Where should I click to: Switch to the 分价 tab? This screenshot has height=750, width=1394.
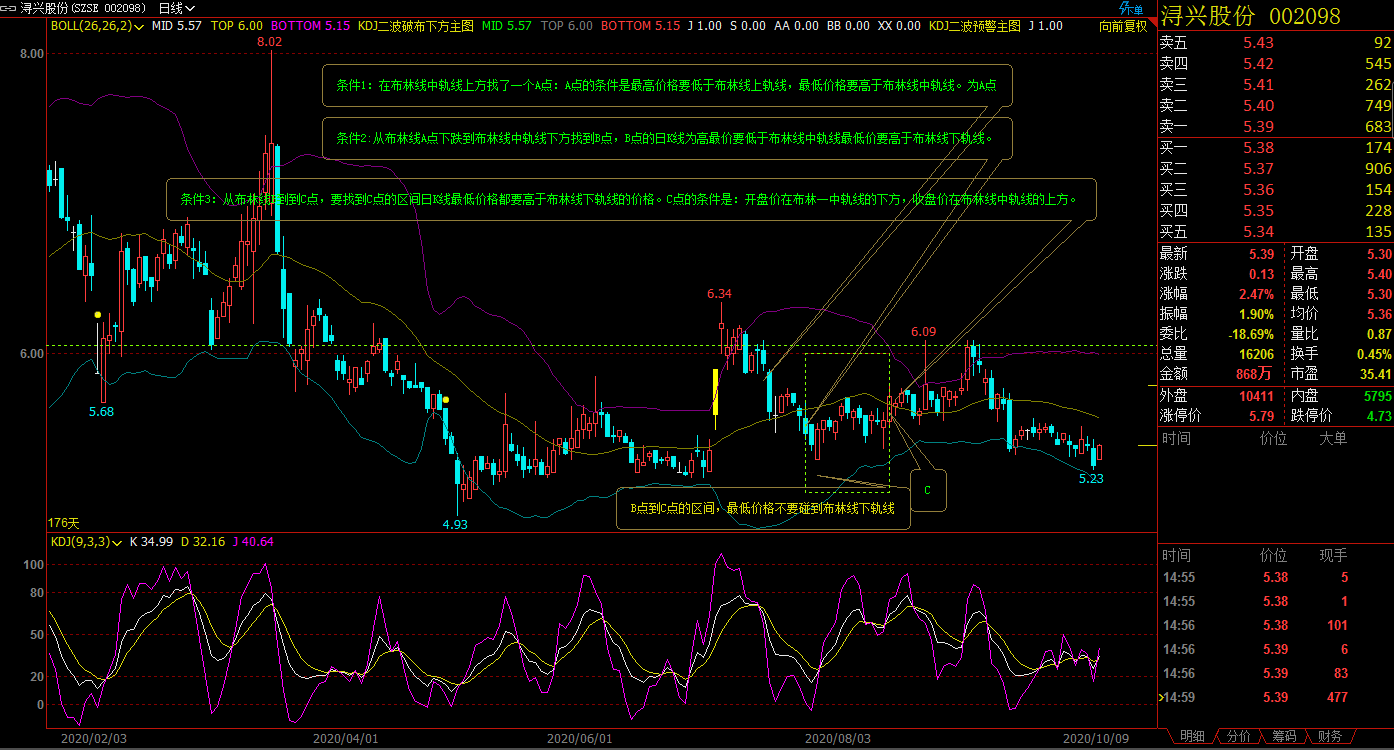tap(1238, 737)
